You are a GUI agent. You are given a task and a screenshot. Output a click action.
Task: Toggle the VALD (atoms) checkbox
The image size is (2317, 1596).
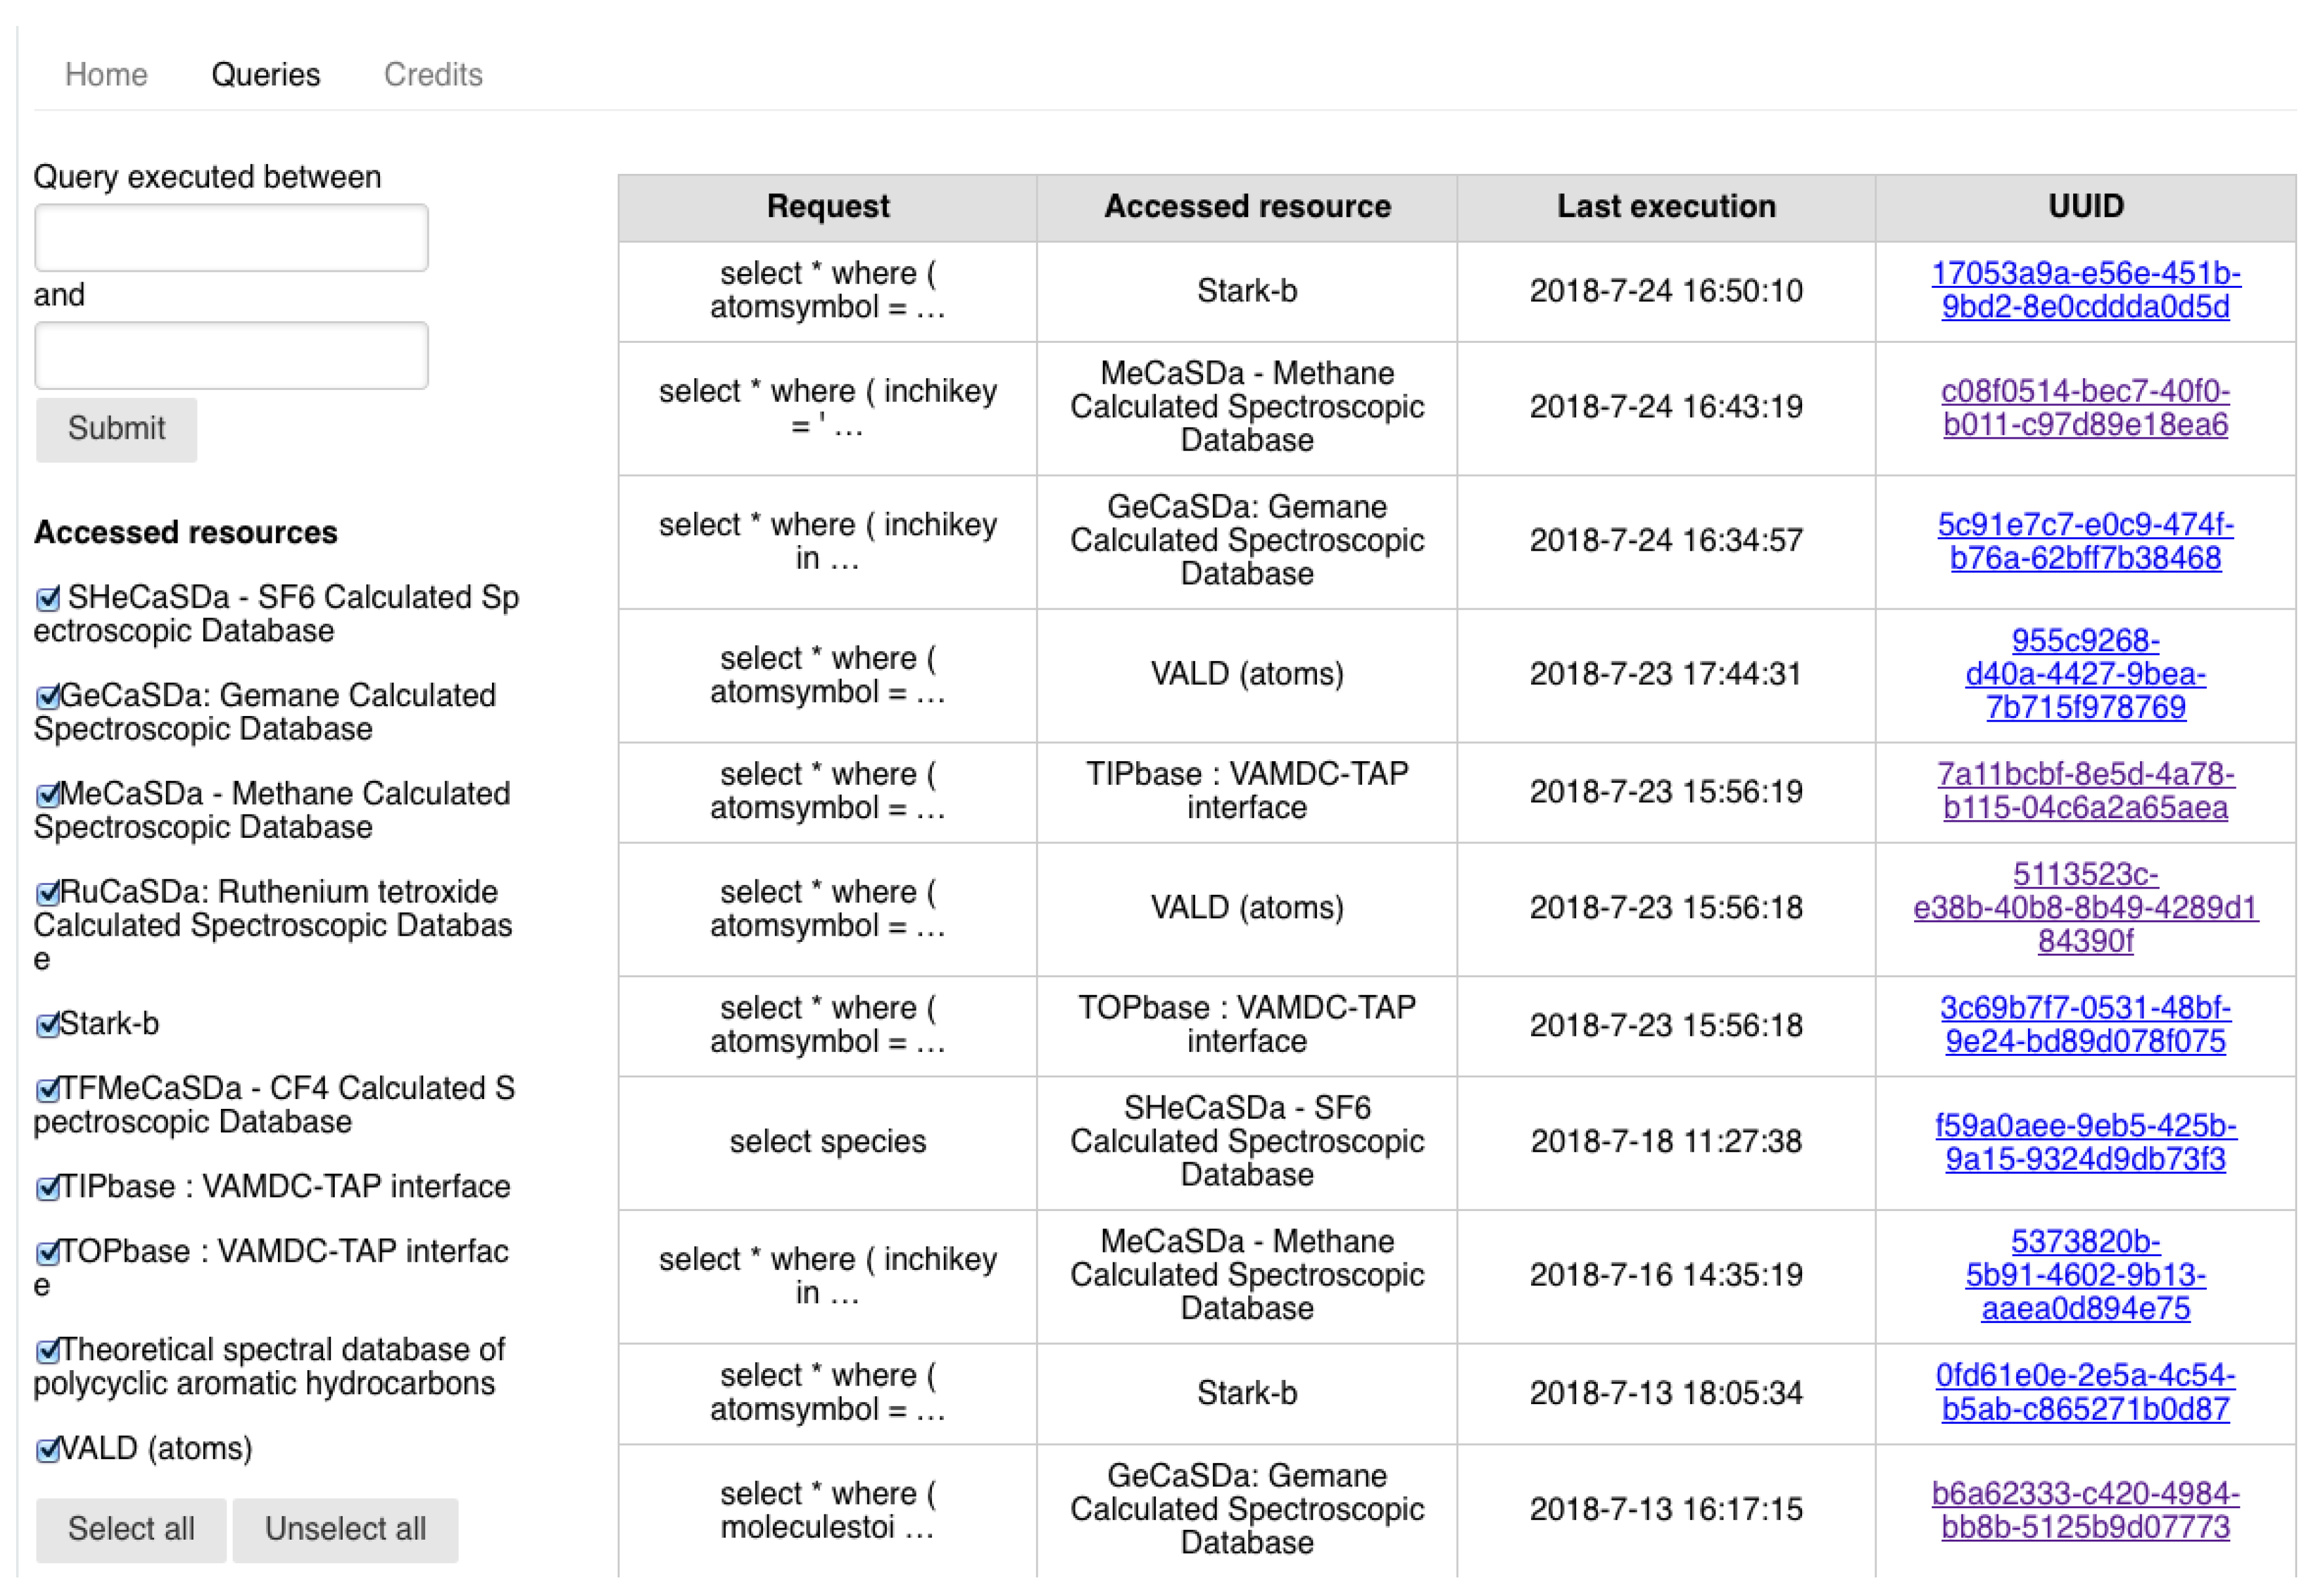(47, 1451)
